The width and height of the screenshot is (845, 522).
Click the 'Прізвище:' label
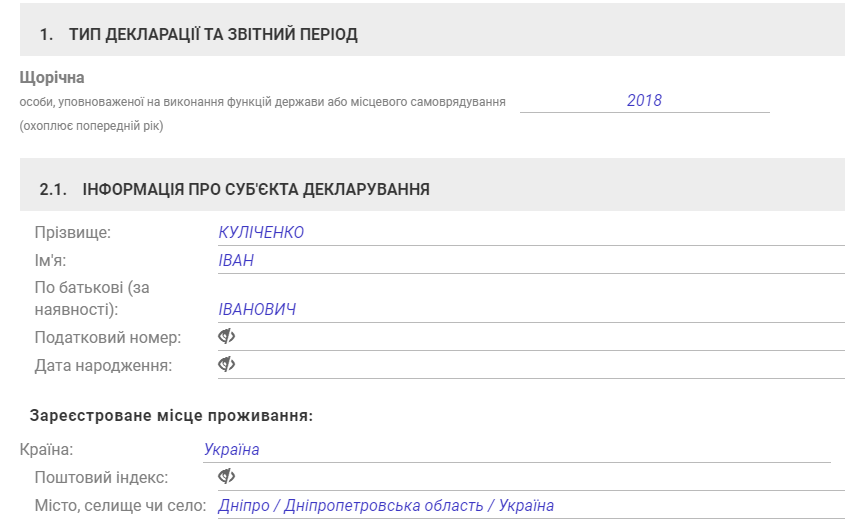pyautogui.click(x=73, y=232)
